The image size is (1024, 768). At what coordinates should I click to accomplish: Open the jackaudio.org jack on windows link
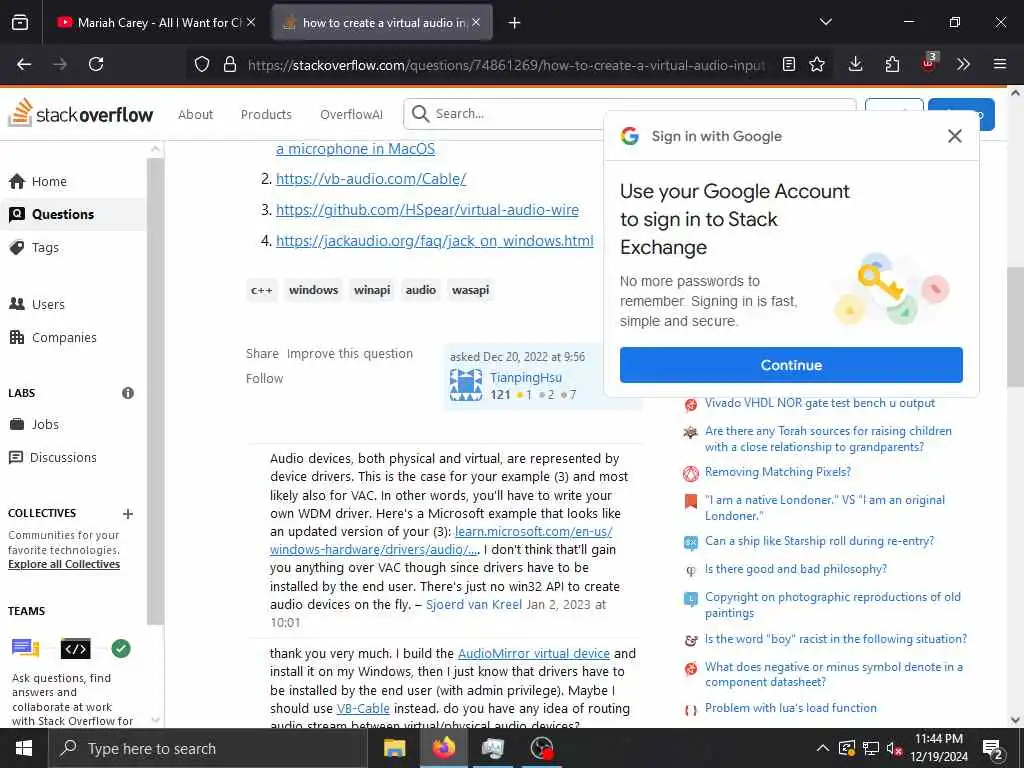434,241
